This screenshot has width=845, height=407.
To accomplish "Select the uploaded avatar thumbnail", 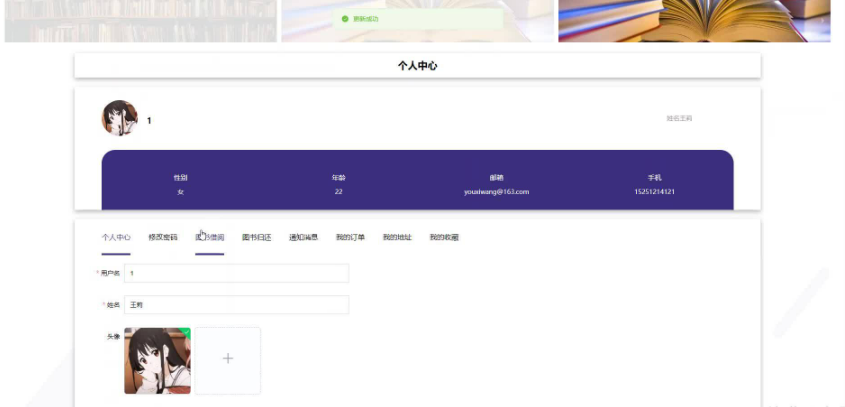I will (x=157, y=361).
